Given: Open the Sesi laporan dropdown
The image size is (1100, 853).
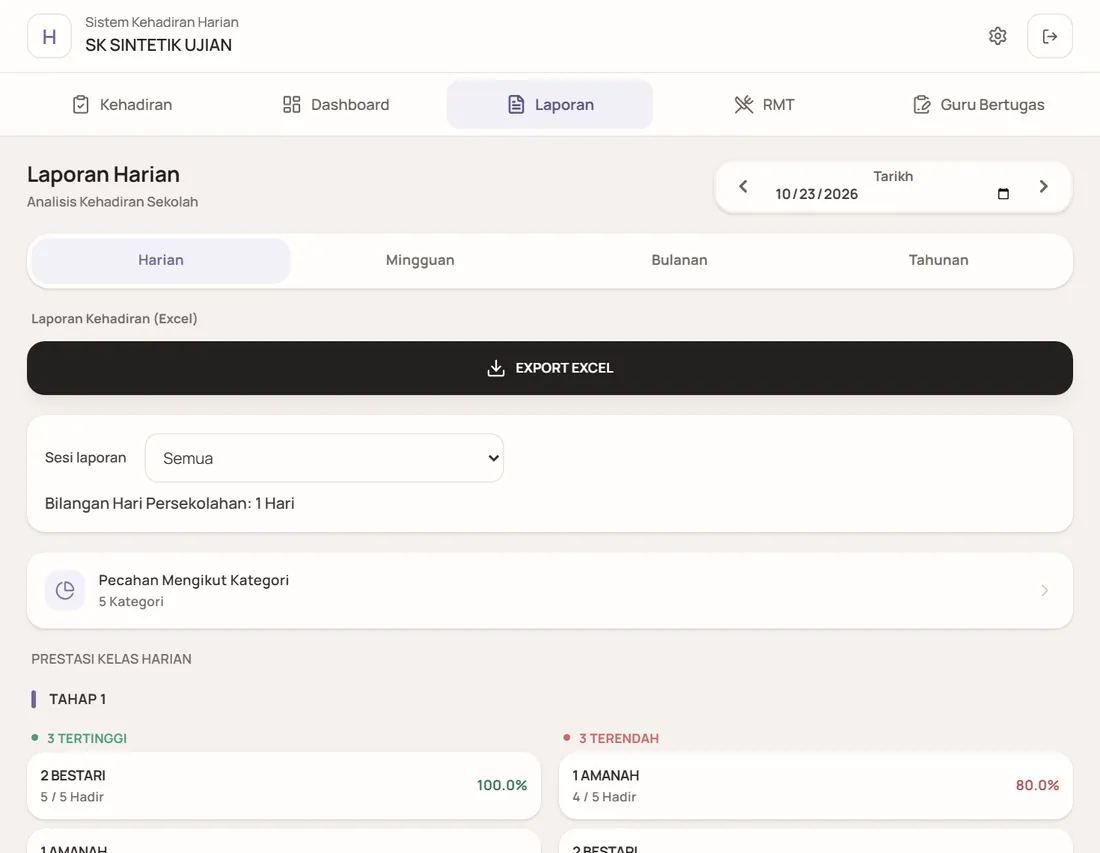Looking at the screenshot, I should 324,458.
